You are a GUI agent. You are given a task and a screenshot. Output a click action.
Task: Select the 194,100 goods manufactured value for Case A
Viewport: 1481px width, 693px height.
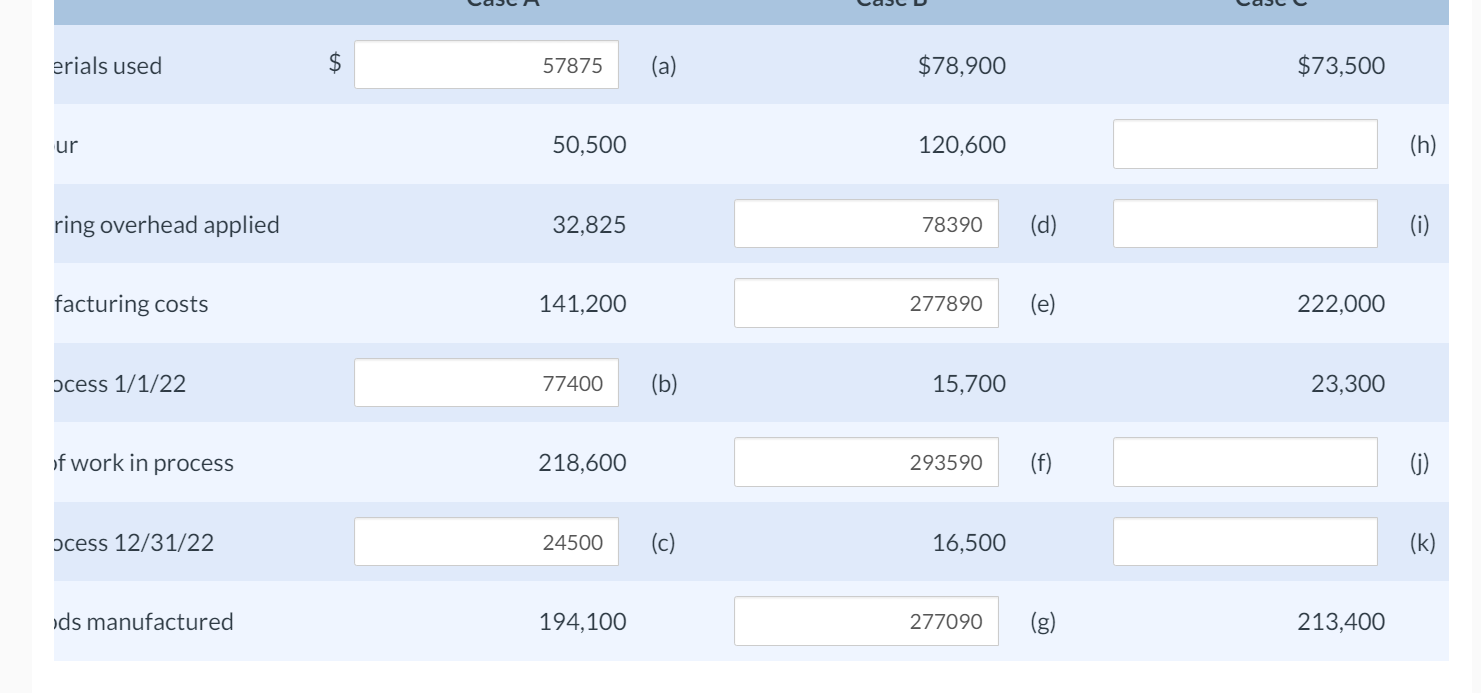tap(584, 621)
